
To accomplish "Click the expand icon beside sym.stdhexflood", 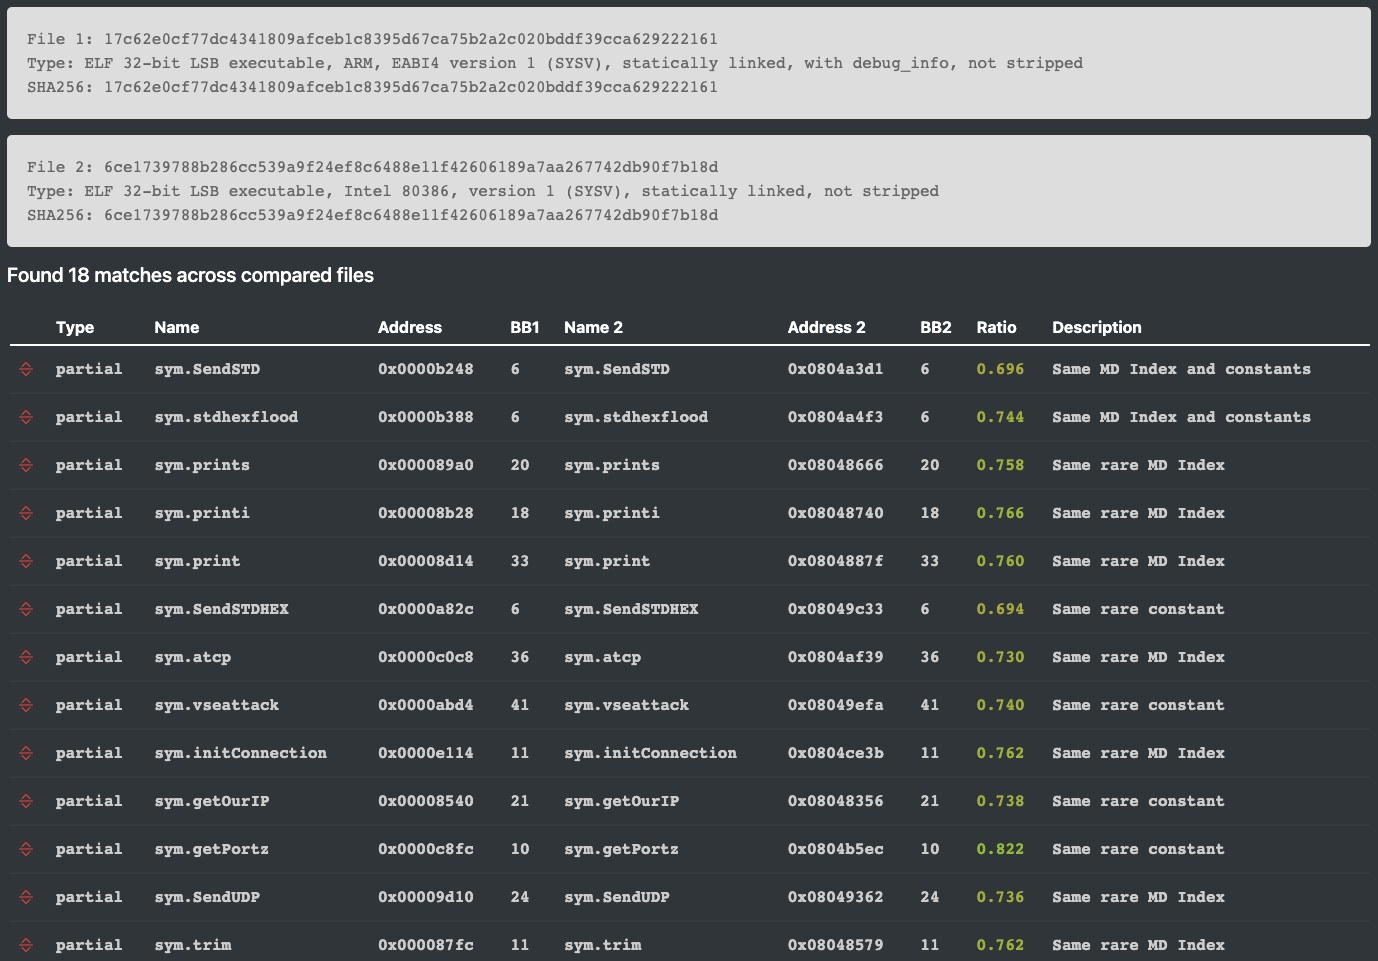I will click(x=26, y=417).
